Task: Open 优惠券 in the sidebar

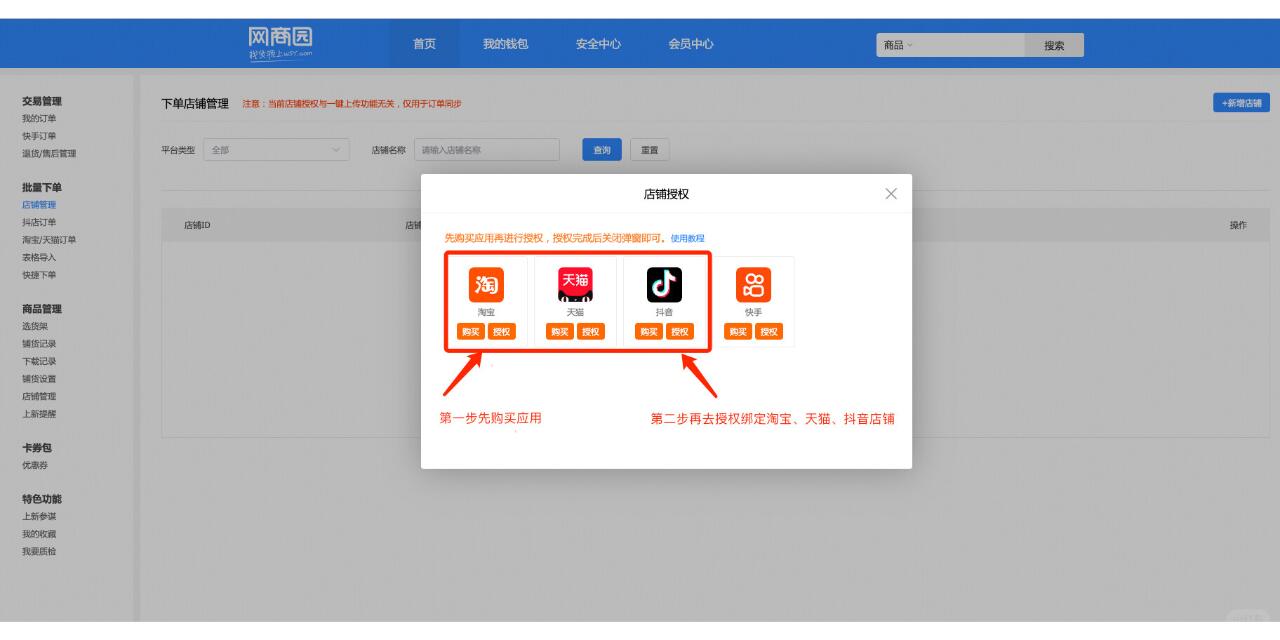Action: tap(35, 465)
